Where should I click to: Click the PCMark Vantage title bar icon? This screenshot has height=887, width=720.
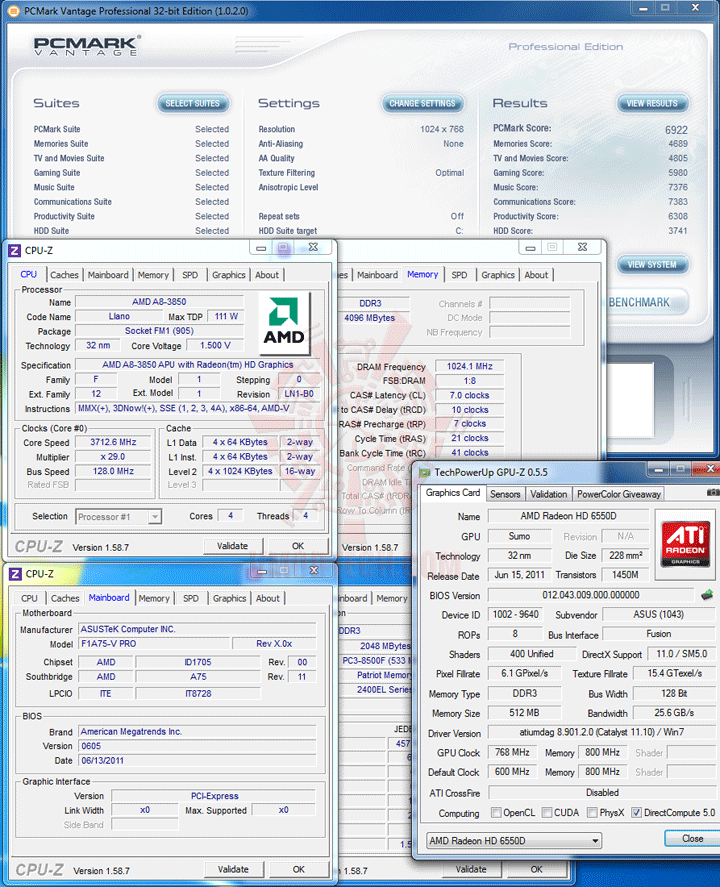12,11
